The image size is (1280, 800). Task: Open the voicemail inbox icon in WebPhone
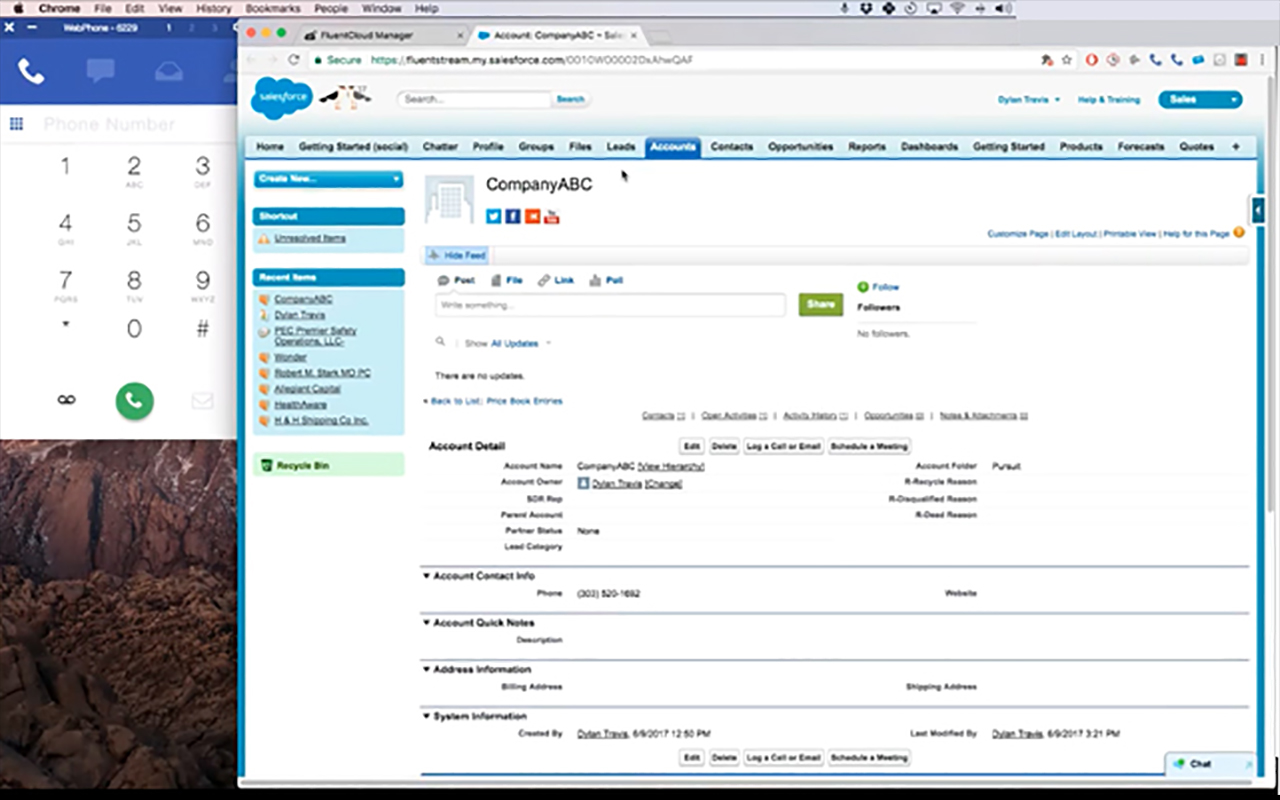pos(170,72)
